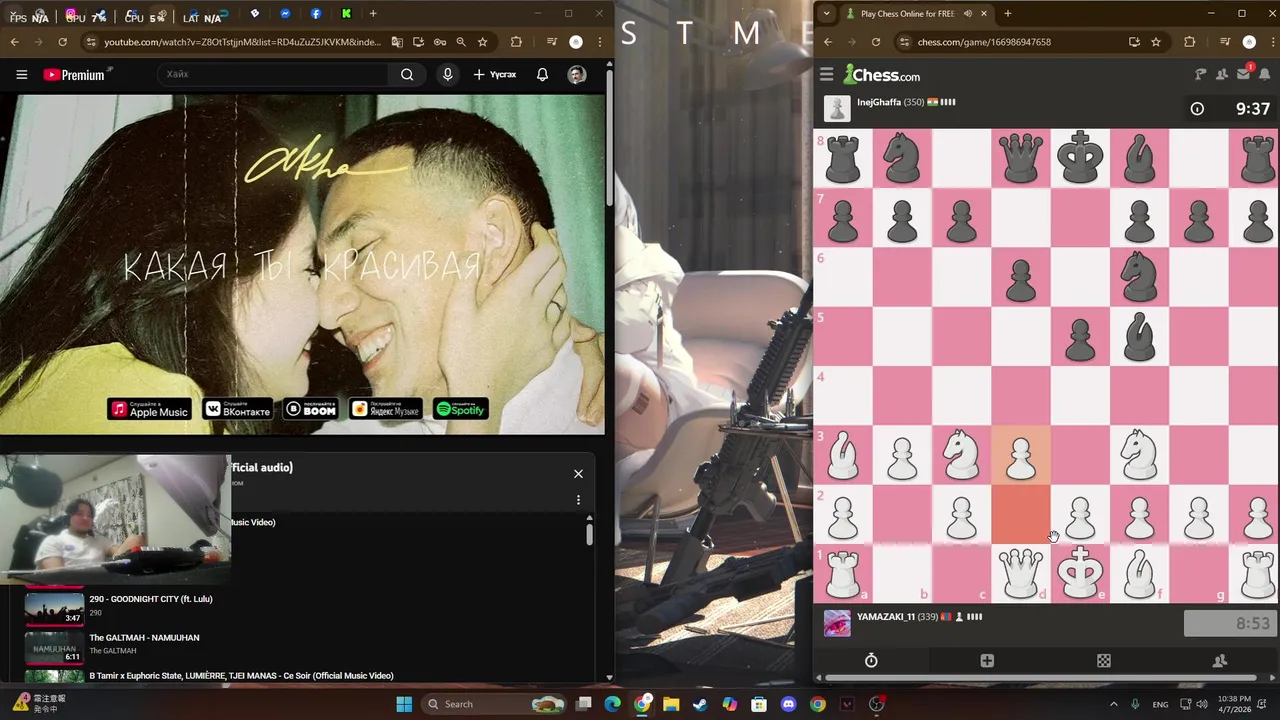Open zoom magnifier in YouTube address bar
Viewport: 1280px width, 720px height.
tap(461, 42)
